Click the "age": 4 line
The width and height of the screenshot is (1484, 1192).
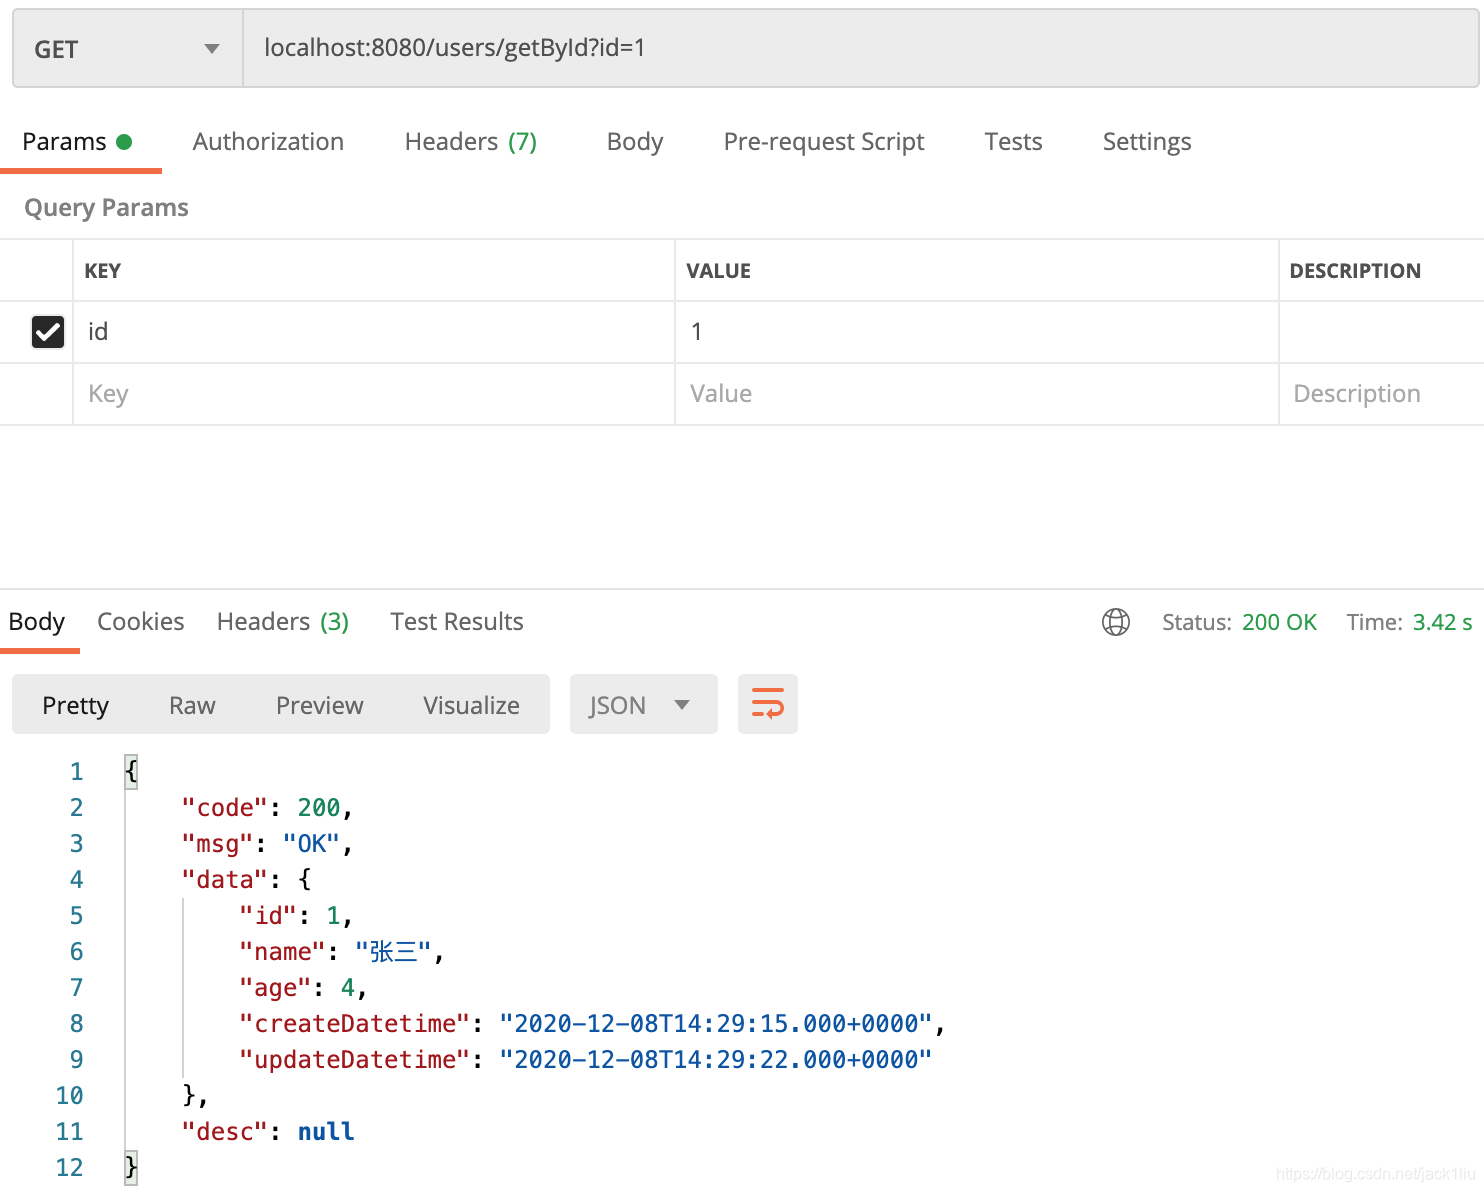(303, 988)
